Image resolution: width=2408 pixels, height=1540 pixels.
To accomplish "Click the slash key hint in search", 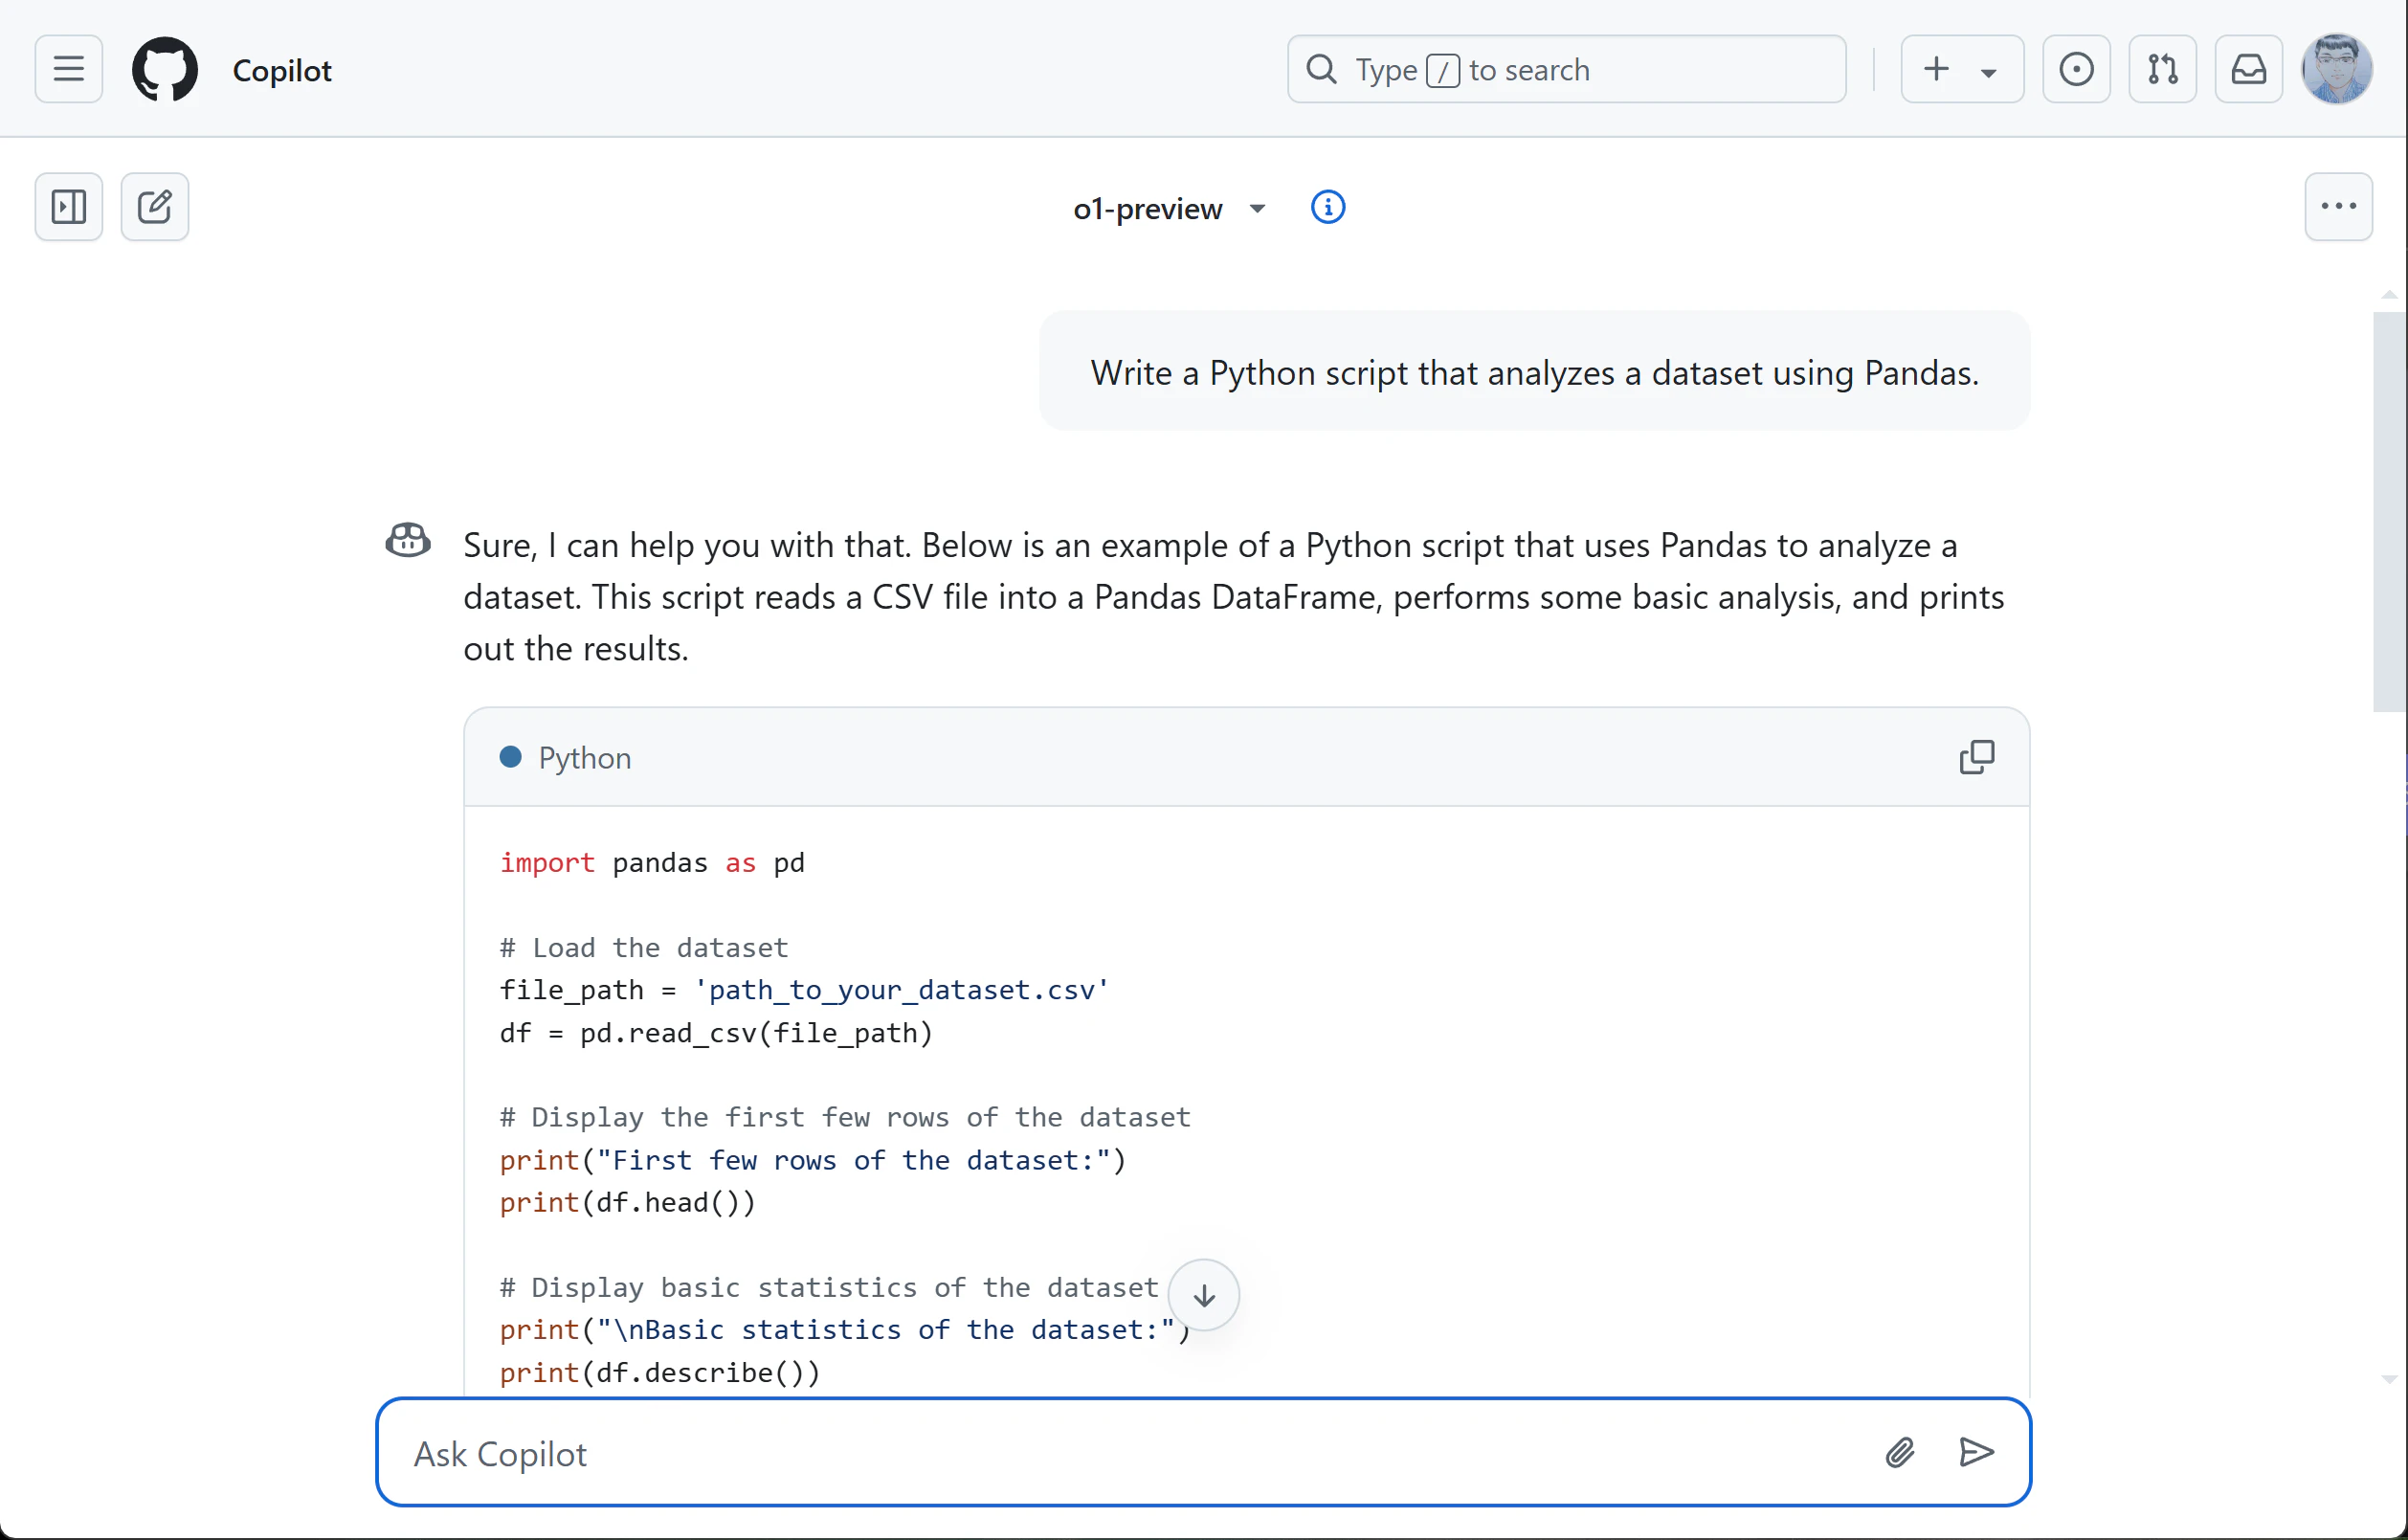I will click(1442, 70).
